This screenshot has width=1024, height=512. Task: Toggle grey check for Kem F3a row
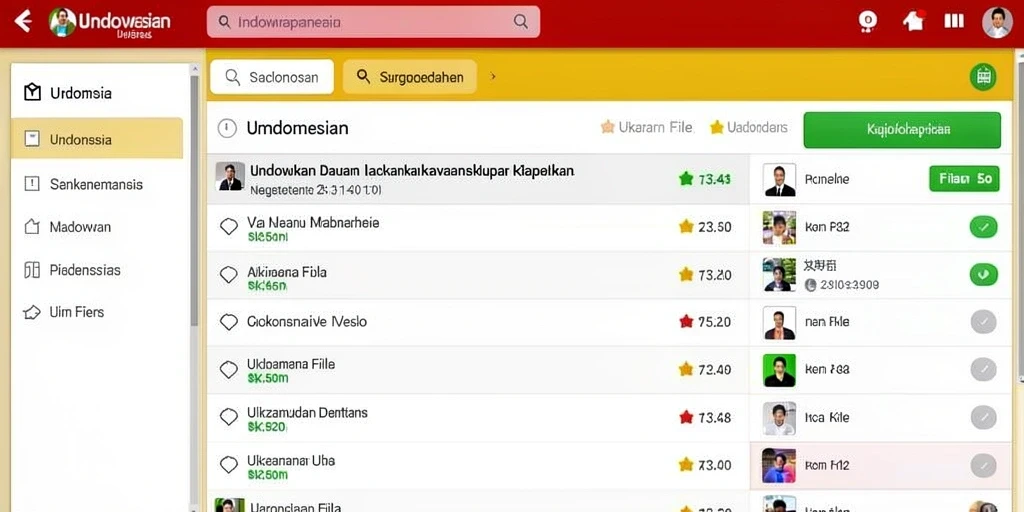pyautogui.click(x=984, y=369)
